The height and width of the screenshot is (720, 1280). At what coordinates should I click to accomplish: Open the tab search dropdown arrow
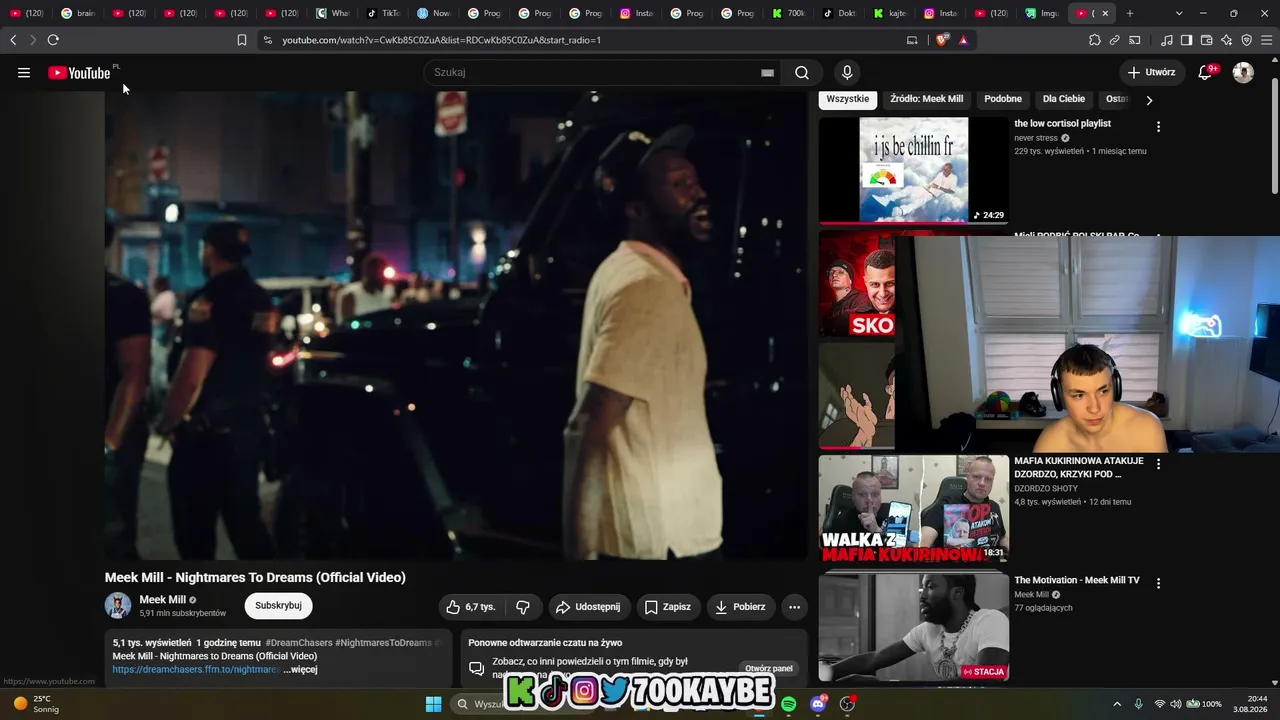(x=1179, y=13)
